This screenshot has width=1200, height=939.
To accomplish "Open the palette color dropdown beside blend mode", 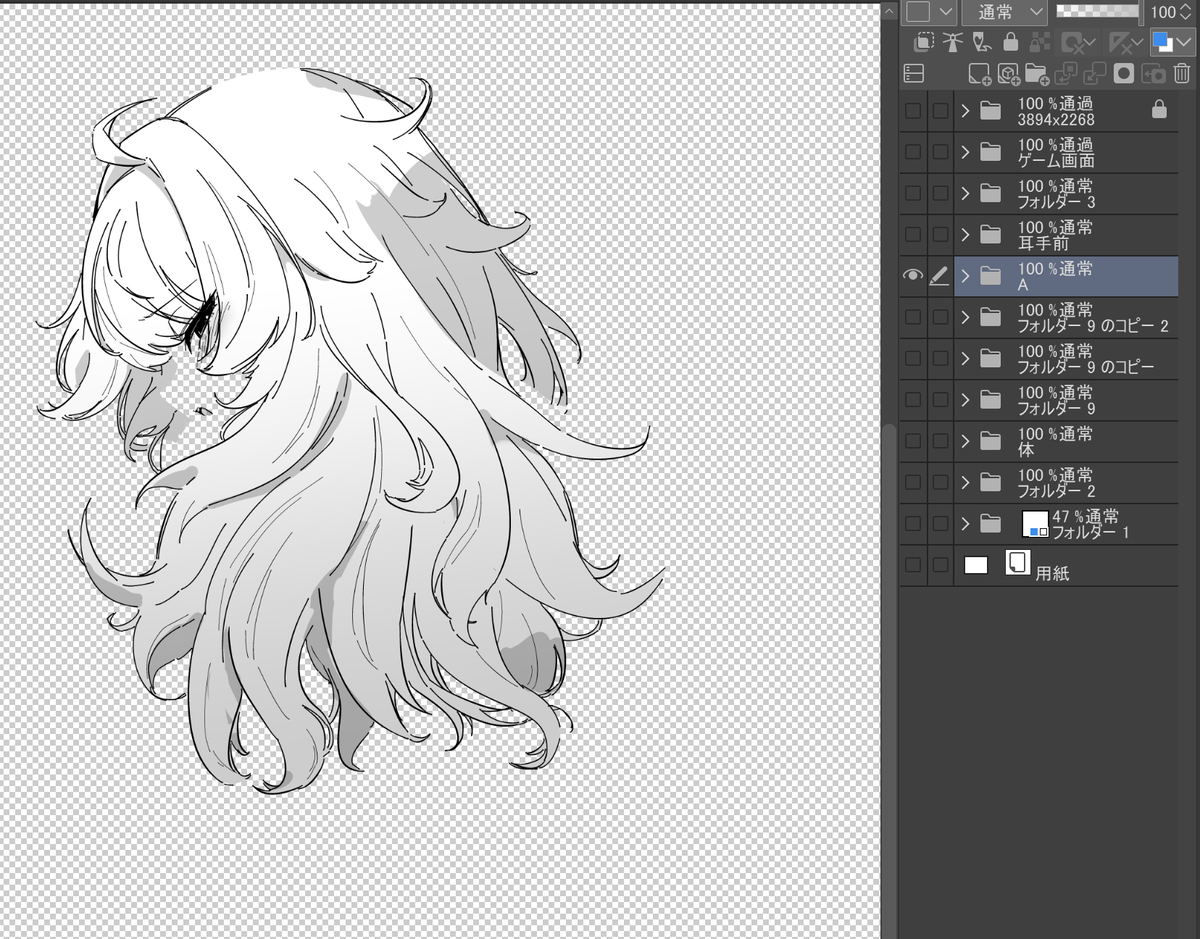I will pos(930,12).
